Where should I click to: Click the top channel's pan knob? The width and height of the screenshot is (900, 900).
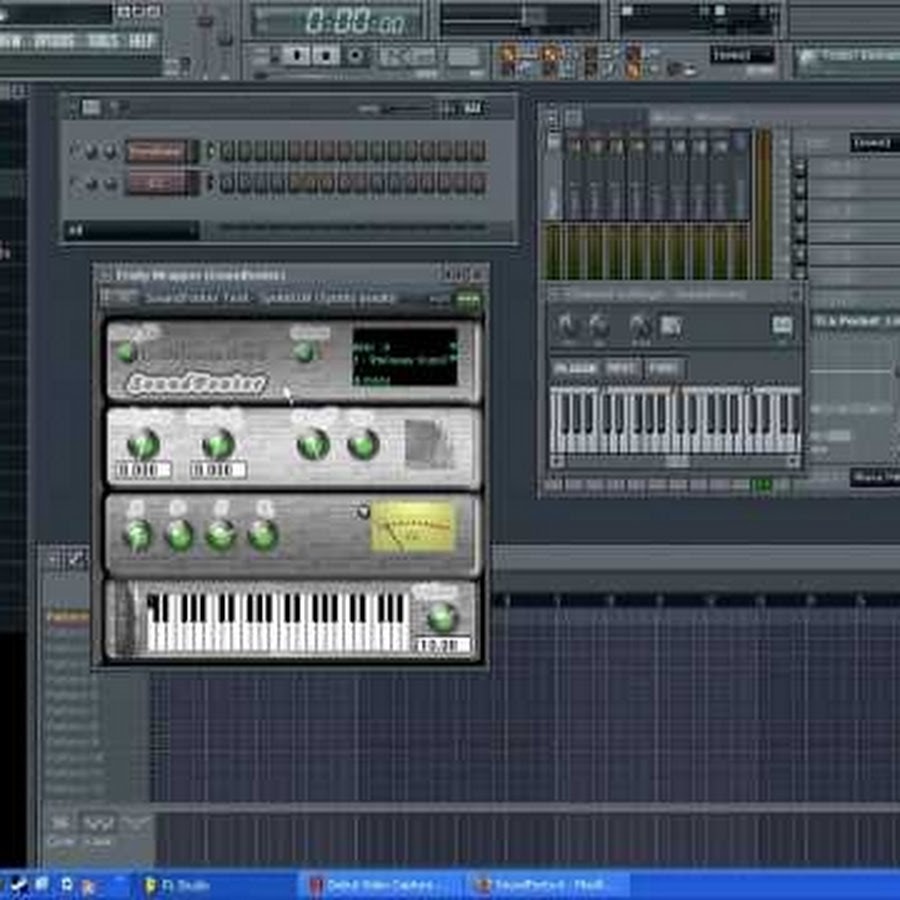(91, 152)
